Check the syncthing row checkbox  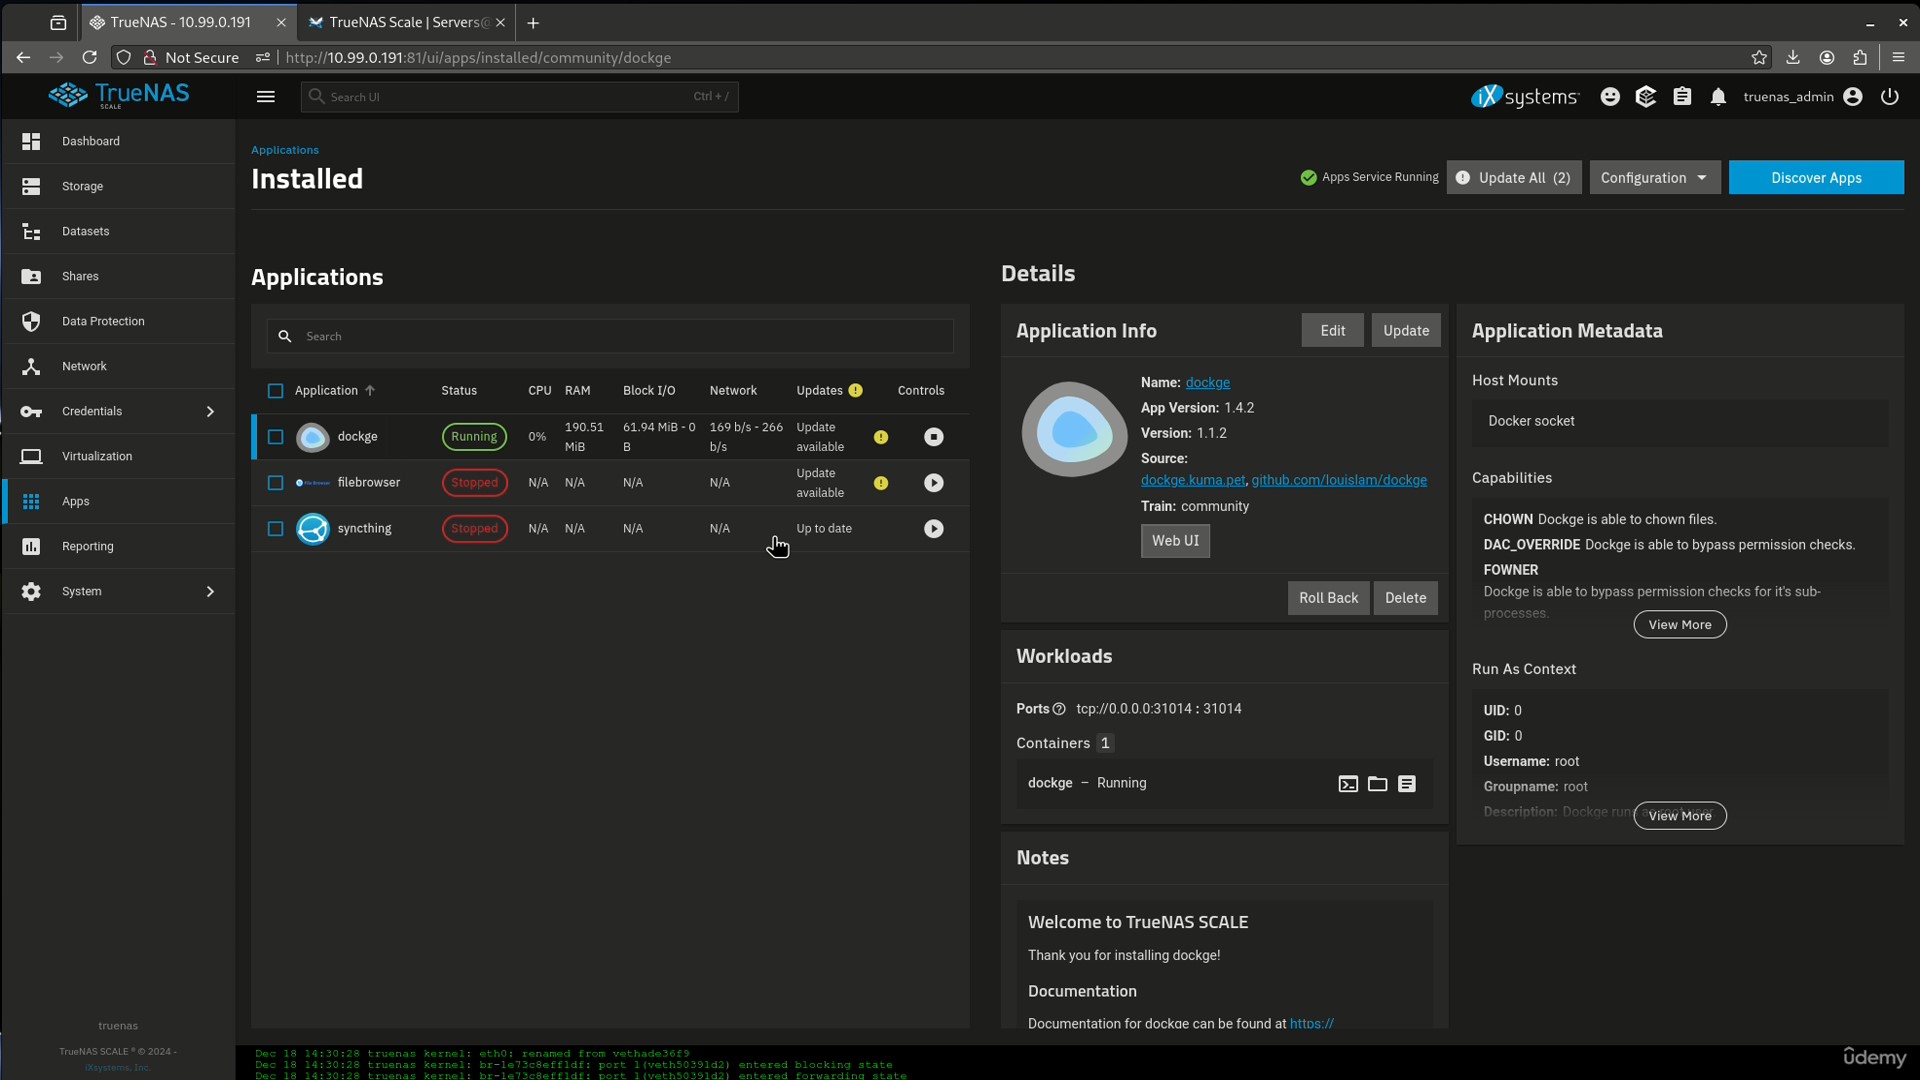click(275, 529)
